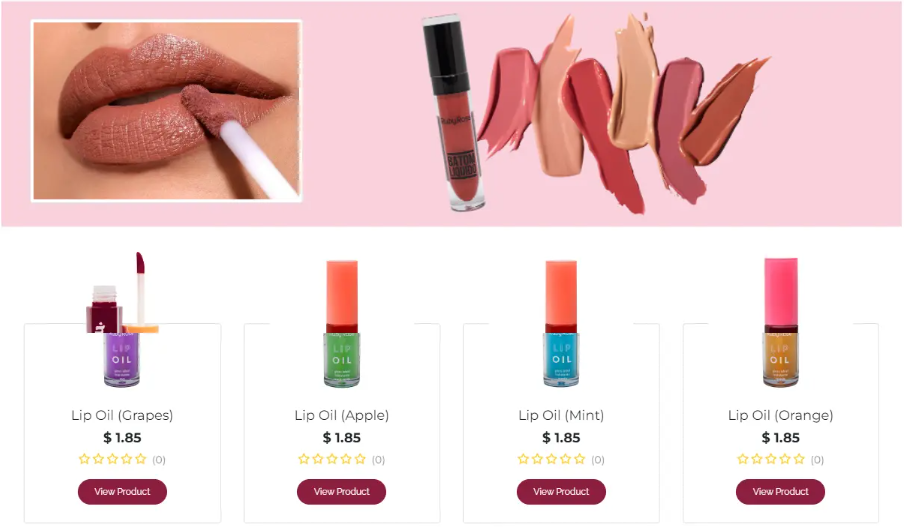Click the review count (0) for Lip Oil (Mint)
Image resolution: width=904 pixels, height=527 pixels.
tap(598, 460)
